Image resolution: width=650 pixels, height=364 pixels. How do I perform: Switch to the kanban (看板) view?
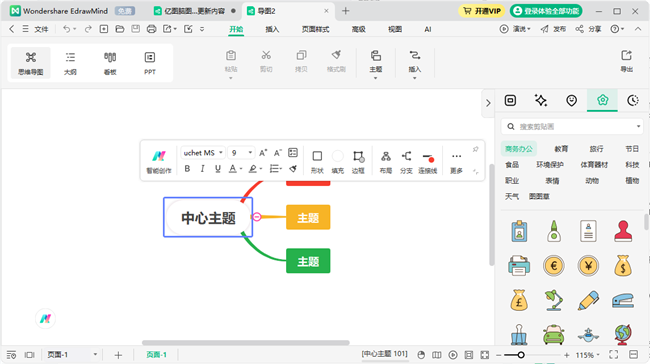110,63
